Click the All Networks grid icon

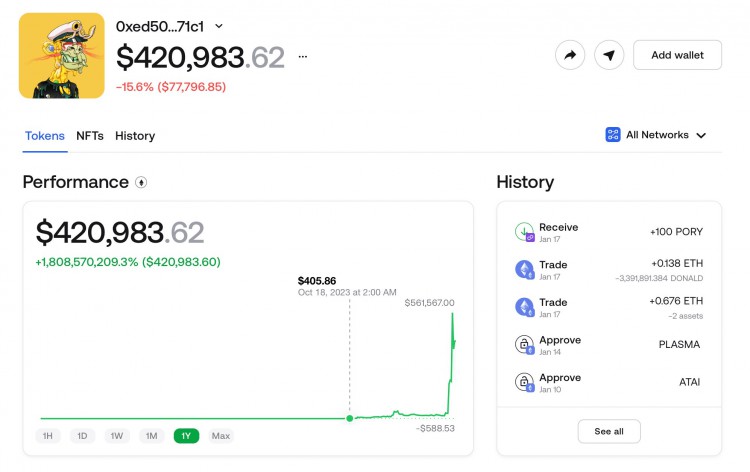[x=613, y=135]
